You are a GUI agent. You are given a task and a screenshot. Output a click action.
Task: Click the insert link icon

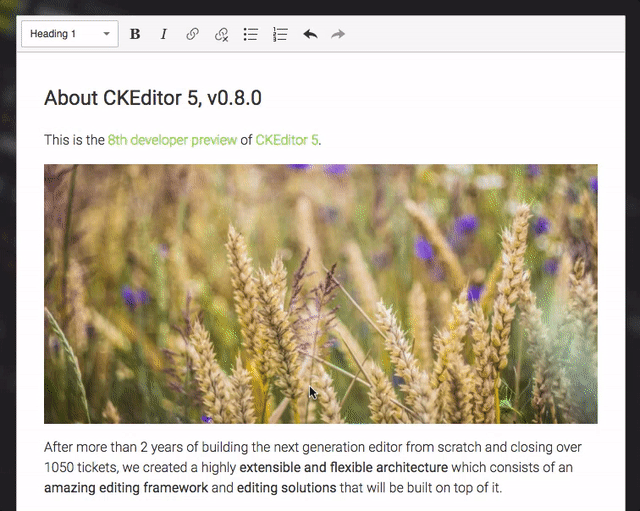(x=192, y=34)
